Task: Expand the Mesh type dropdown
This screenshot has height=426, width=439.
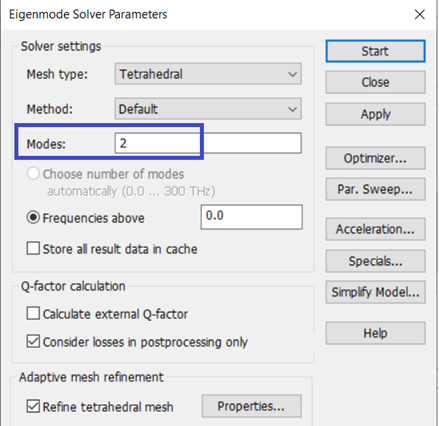Action: pyautogui.click(x=208, y=74)
